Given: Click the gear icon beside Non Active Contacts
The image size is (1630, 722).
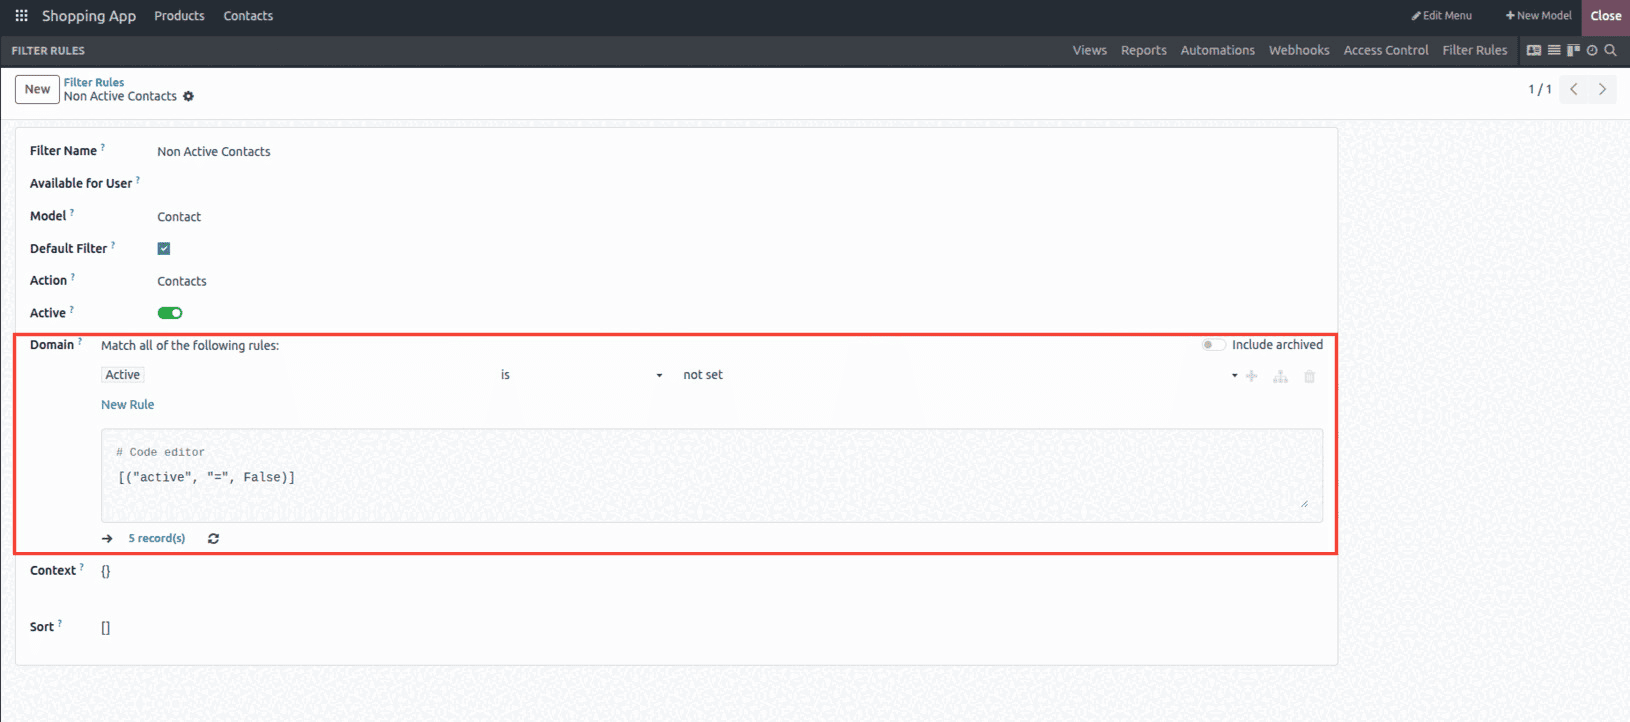Looking at the screenshot, I should 188,97.
